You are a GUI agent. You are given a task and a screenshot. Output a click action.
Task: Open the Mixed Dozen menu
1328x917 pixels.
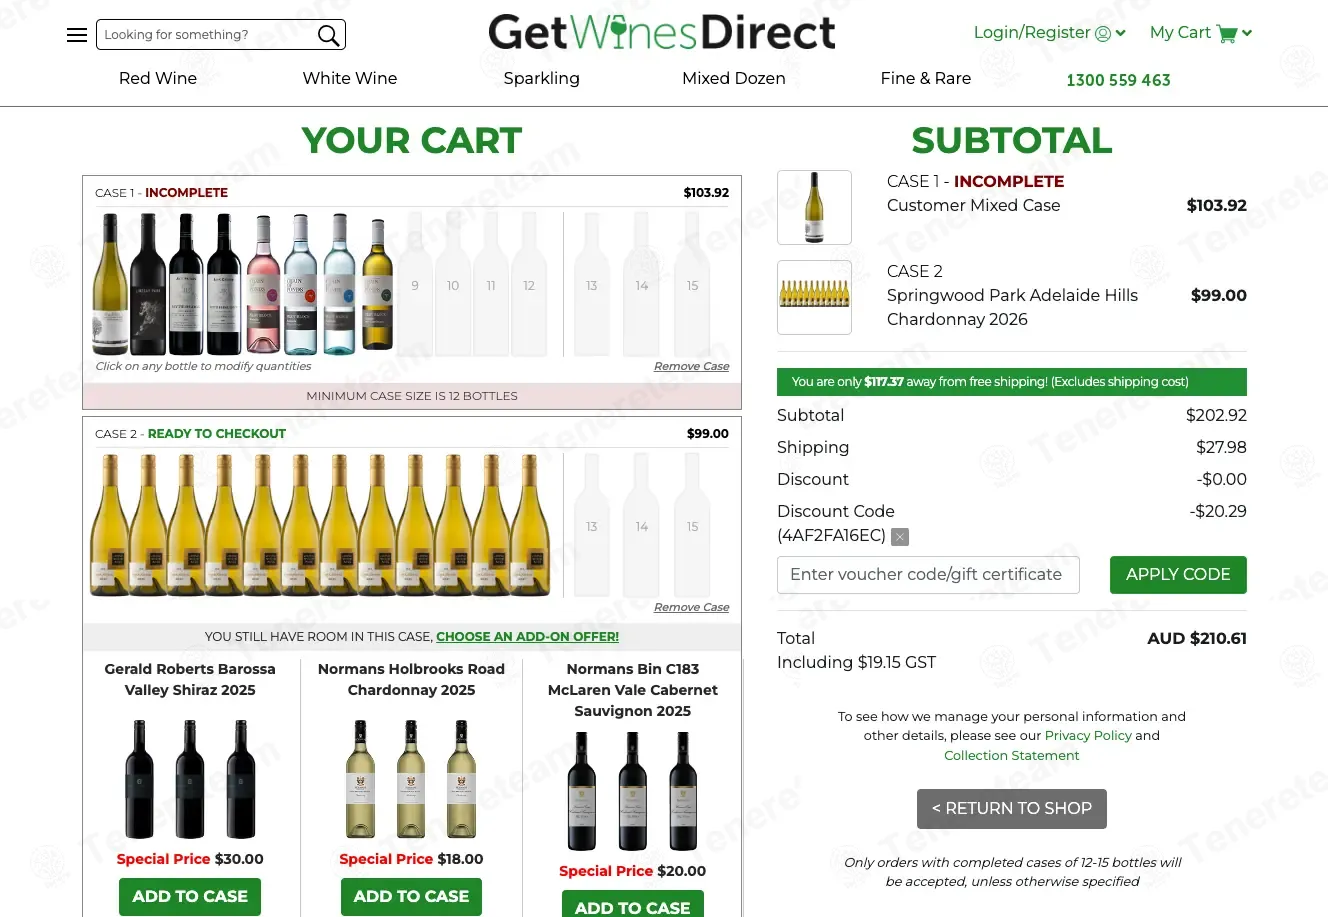(734, 78)
